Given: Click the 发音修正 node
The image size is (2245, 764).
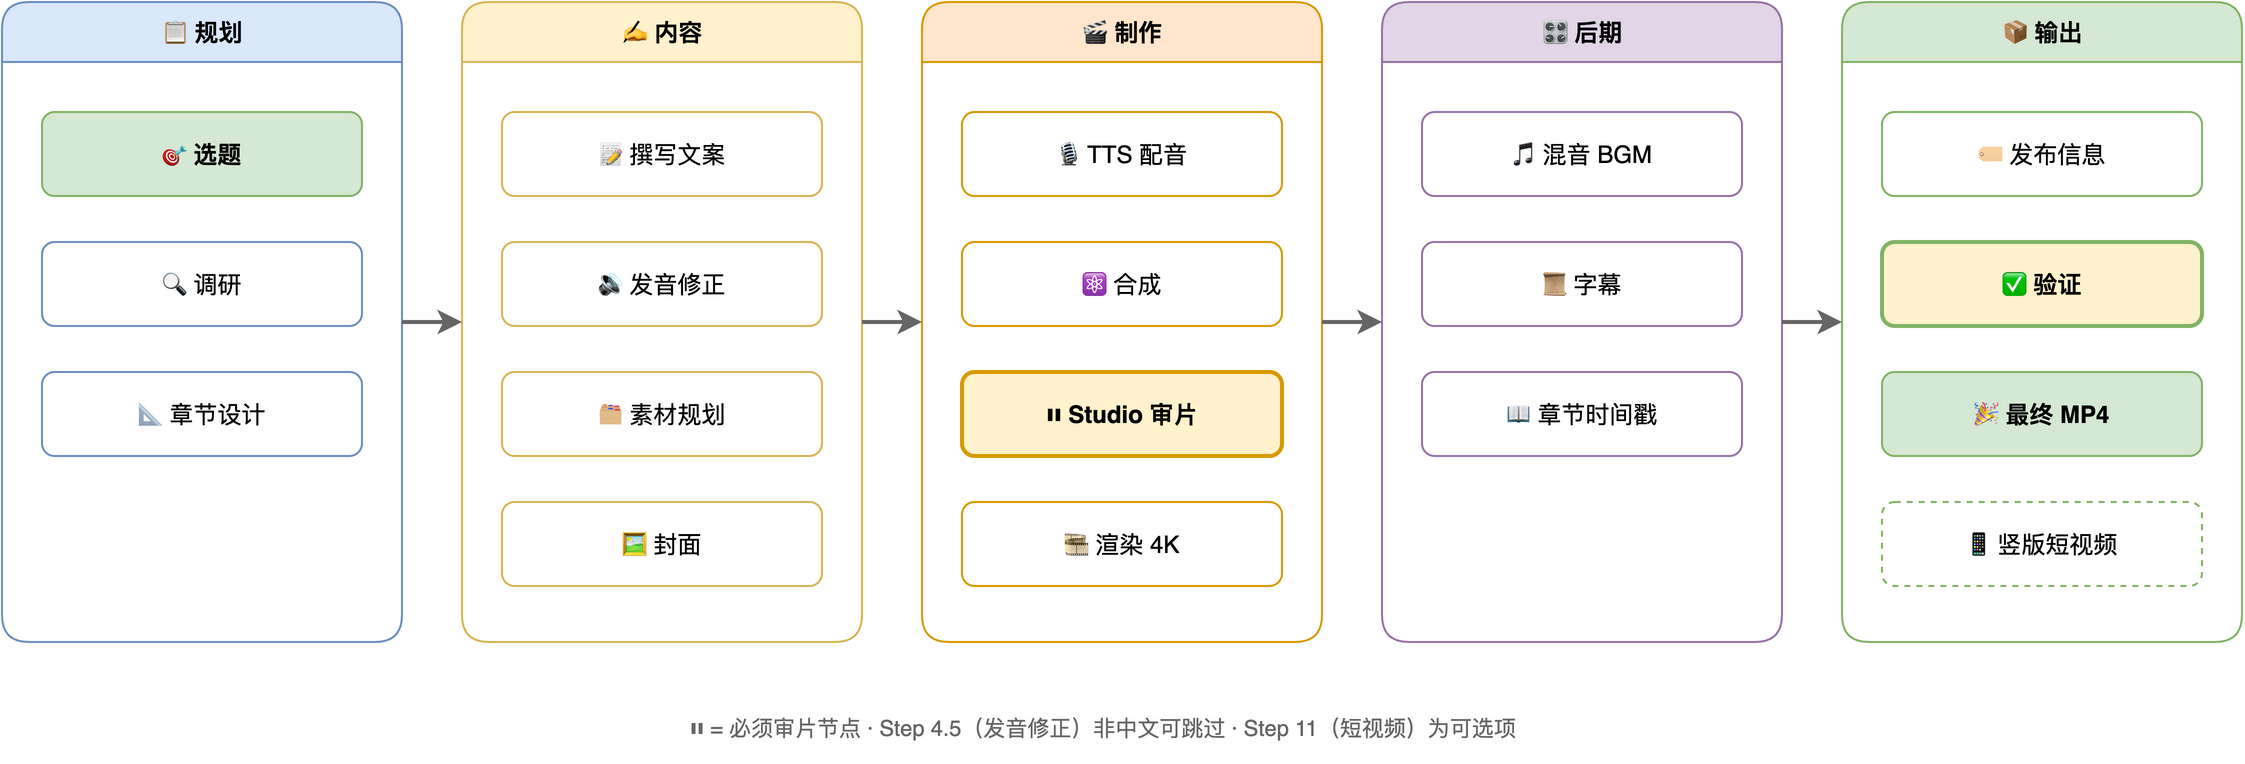Looking at the screenshot, I should [662, 284].
